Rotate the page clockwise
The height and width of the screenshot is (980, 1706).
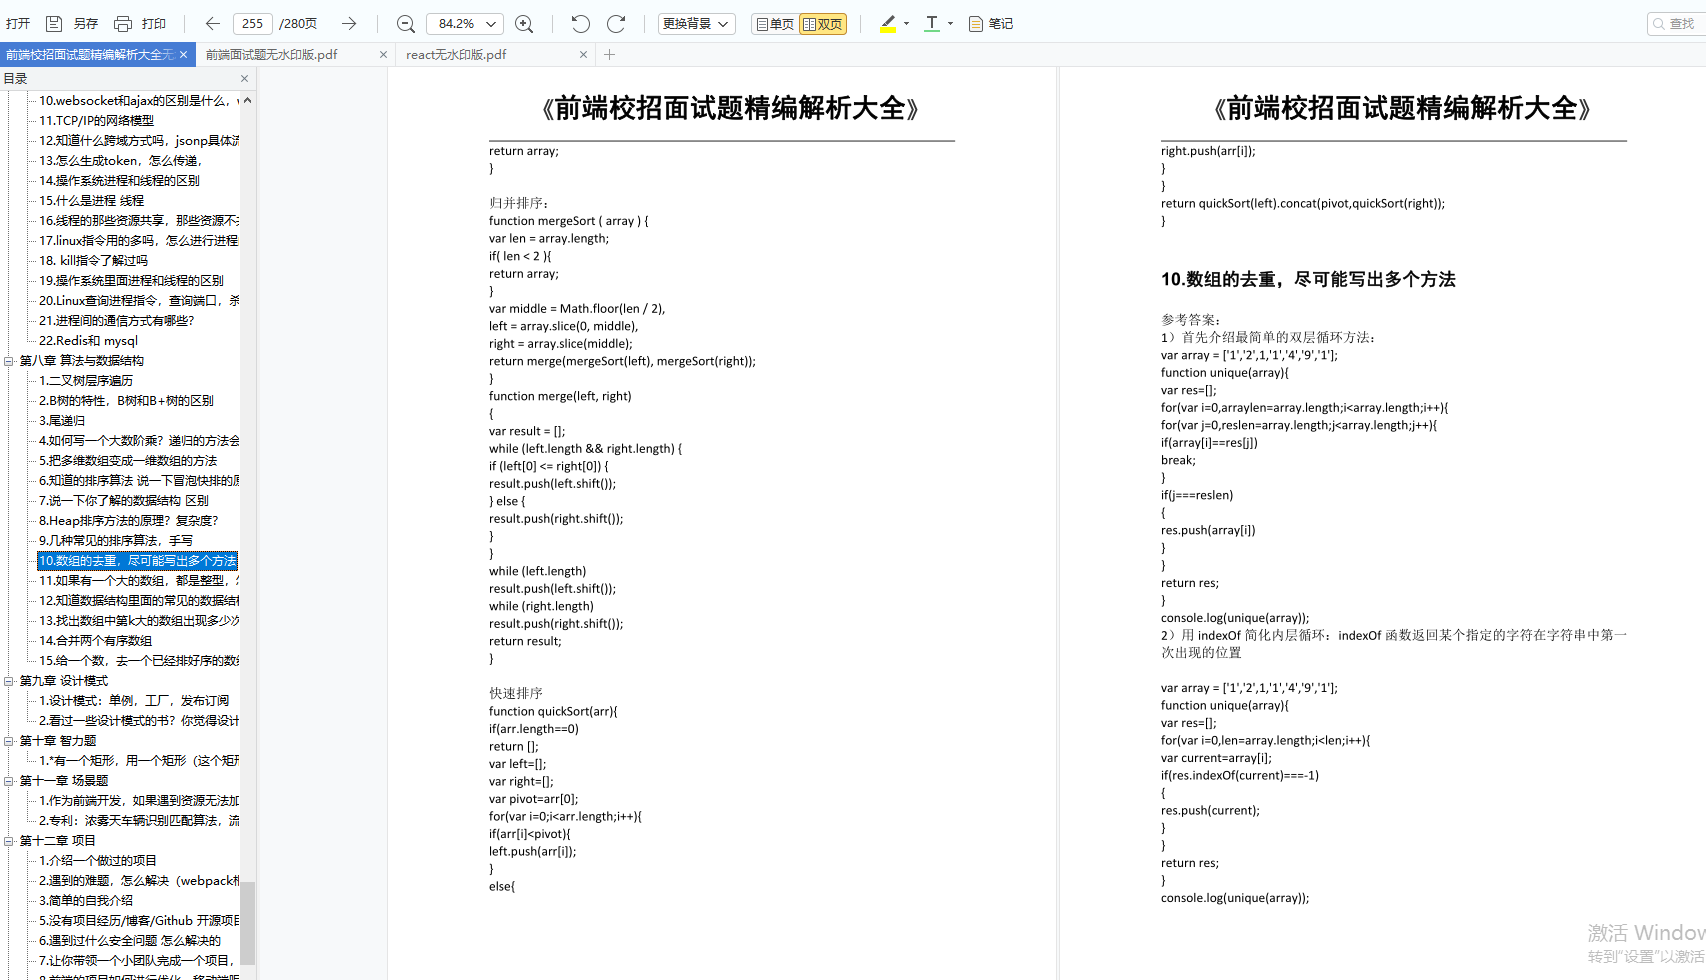tap(616, 23)
